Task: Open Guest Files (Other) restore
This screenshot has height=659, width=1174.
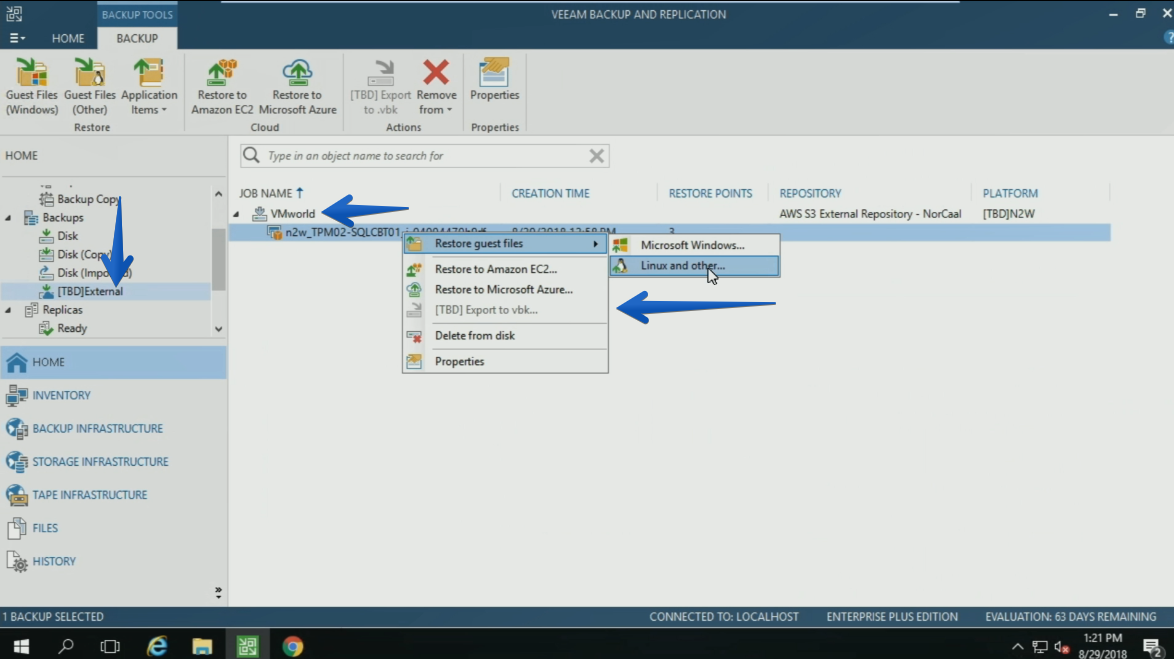Action: (90, 86)
